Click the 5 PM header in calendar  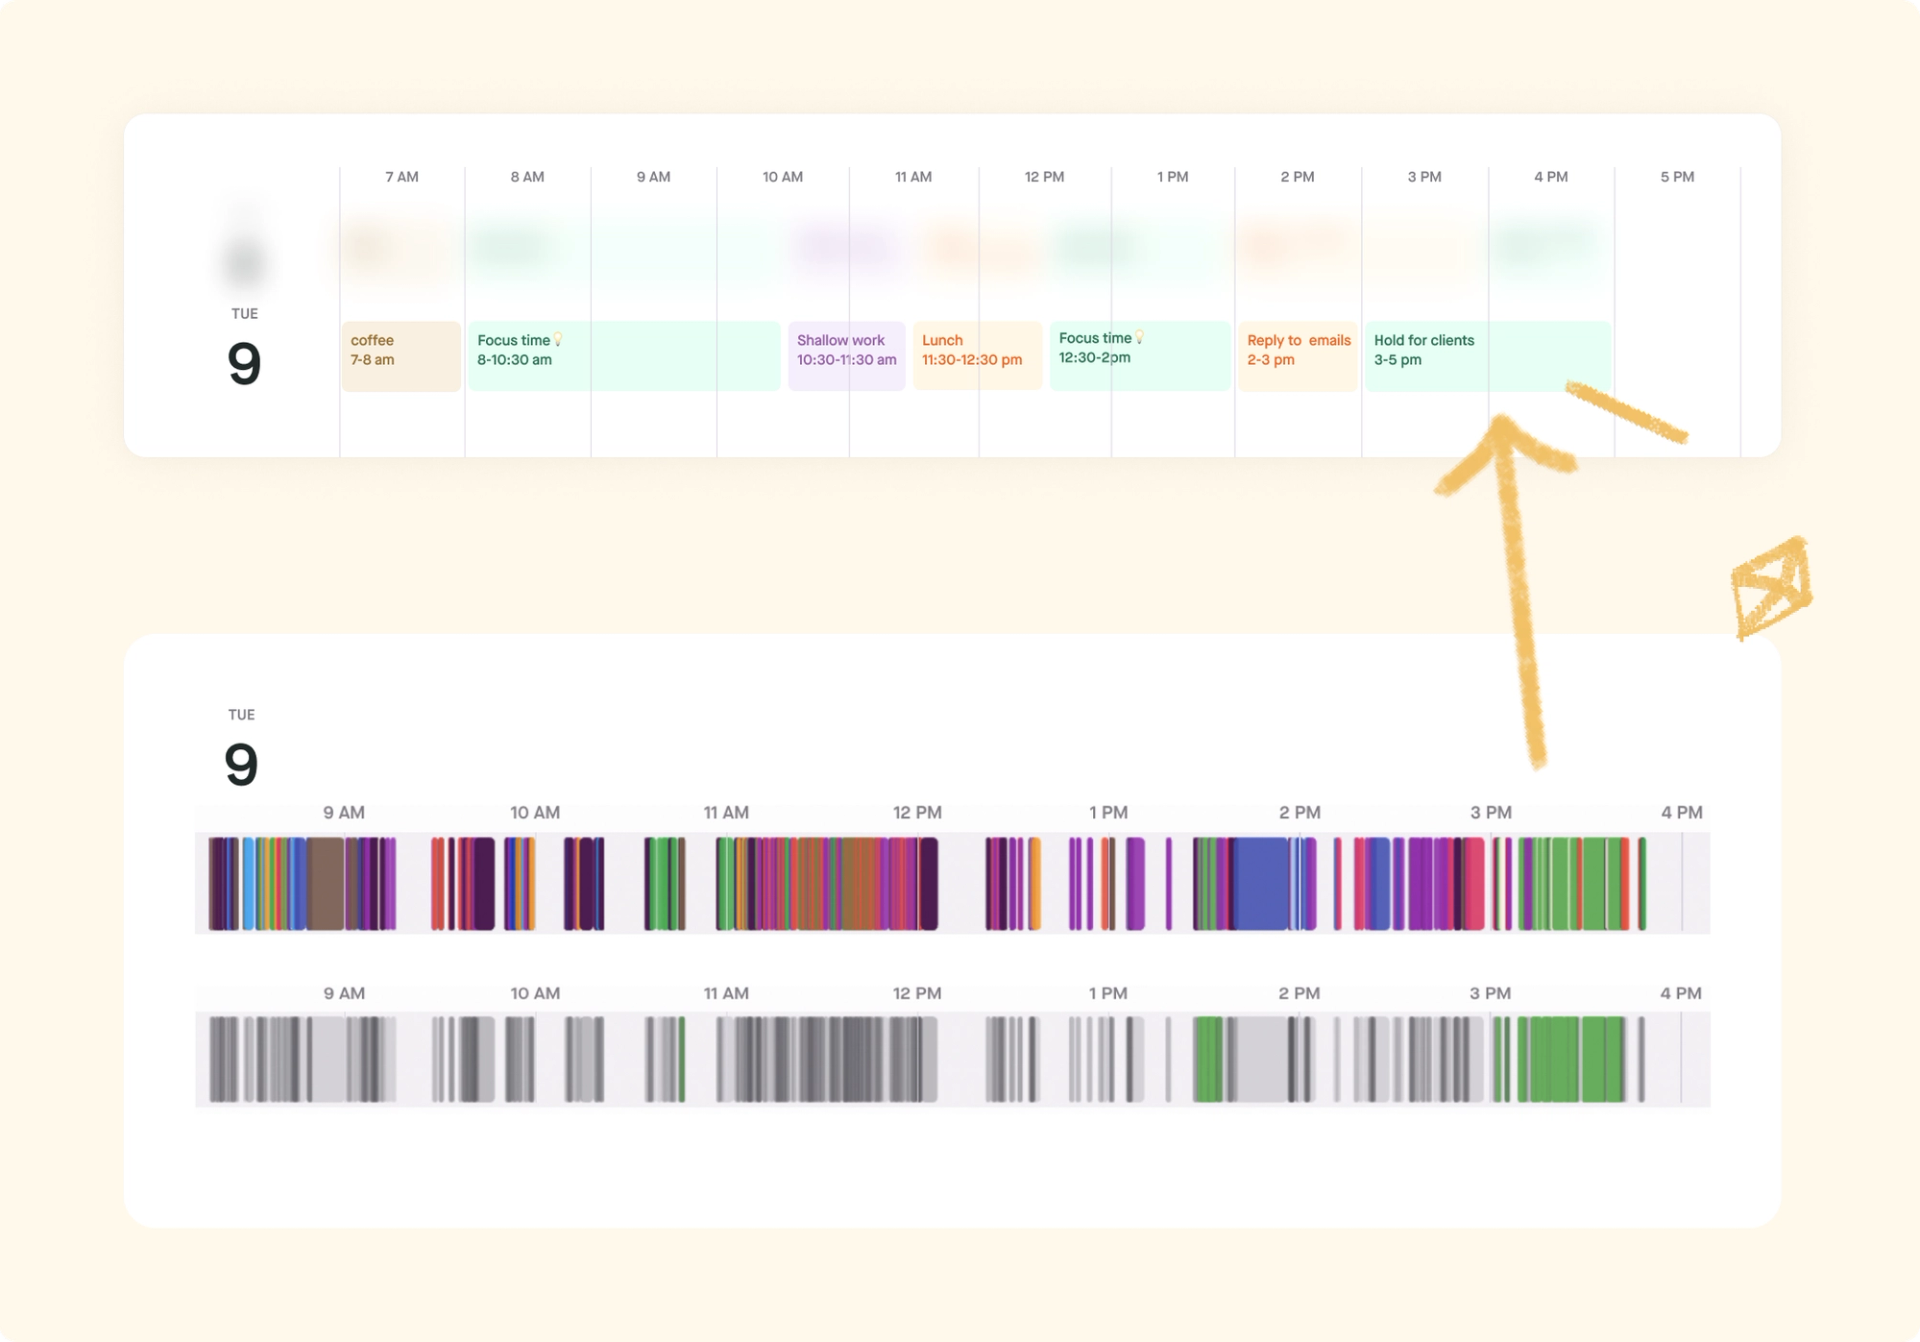(x=1677, y=177)
